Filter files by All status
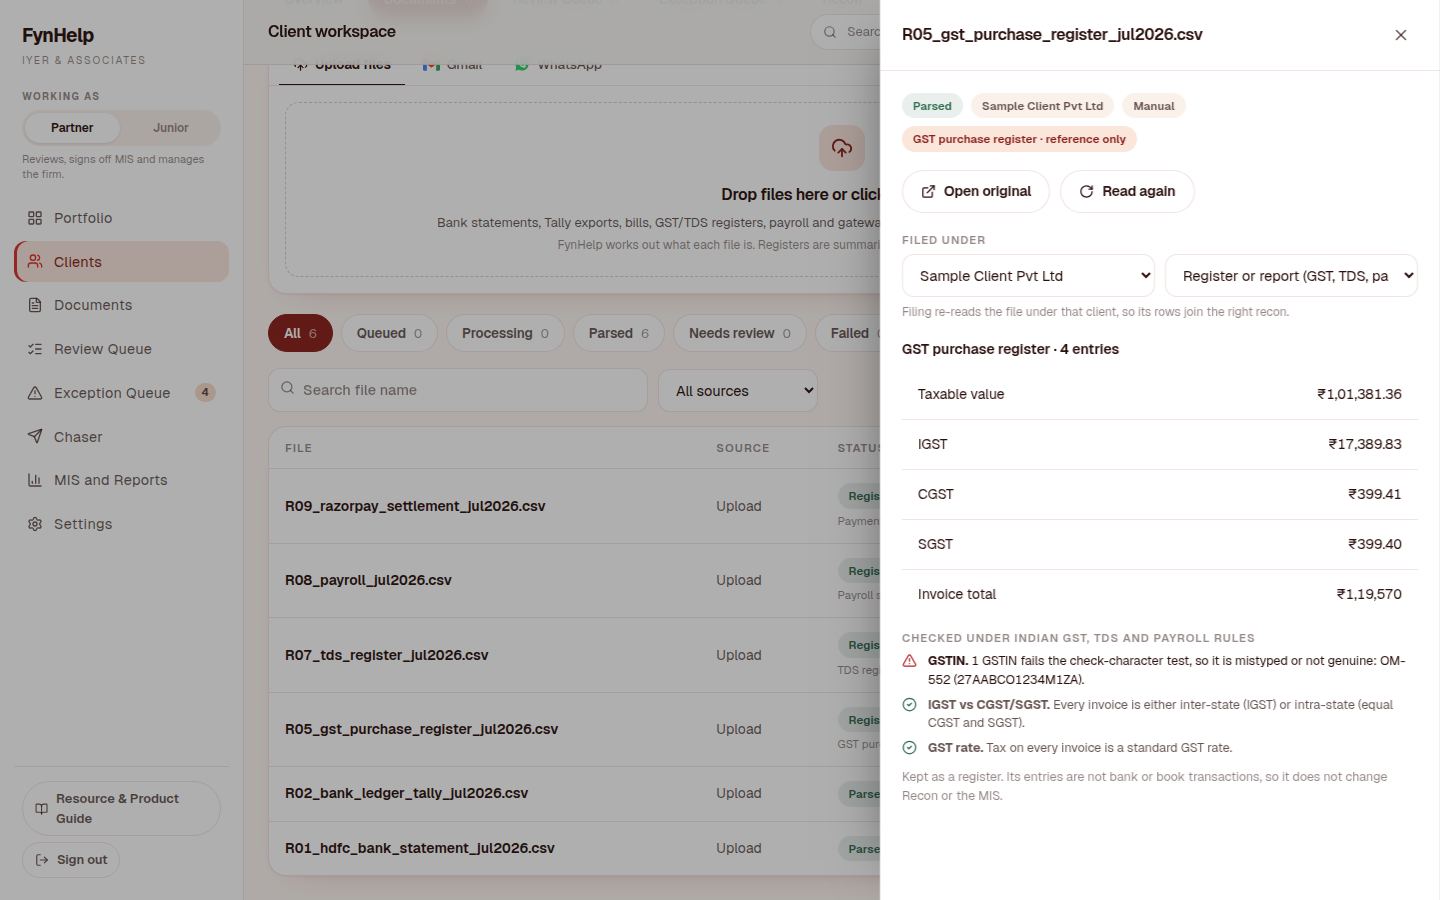Viewport: 1440px width, 900px height. (300, 334)
